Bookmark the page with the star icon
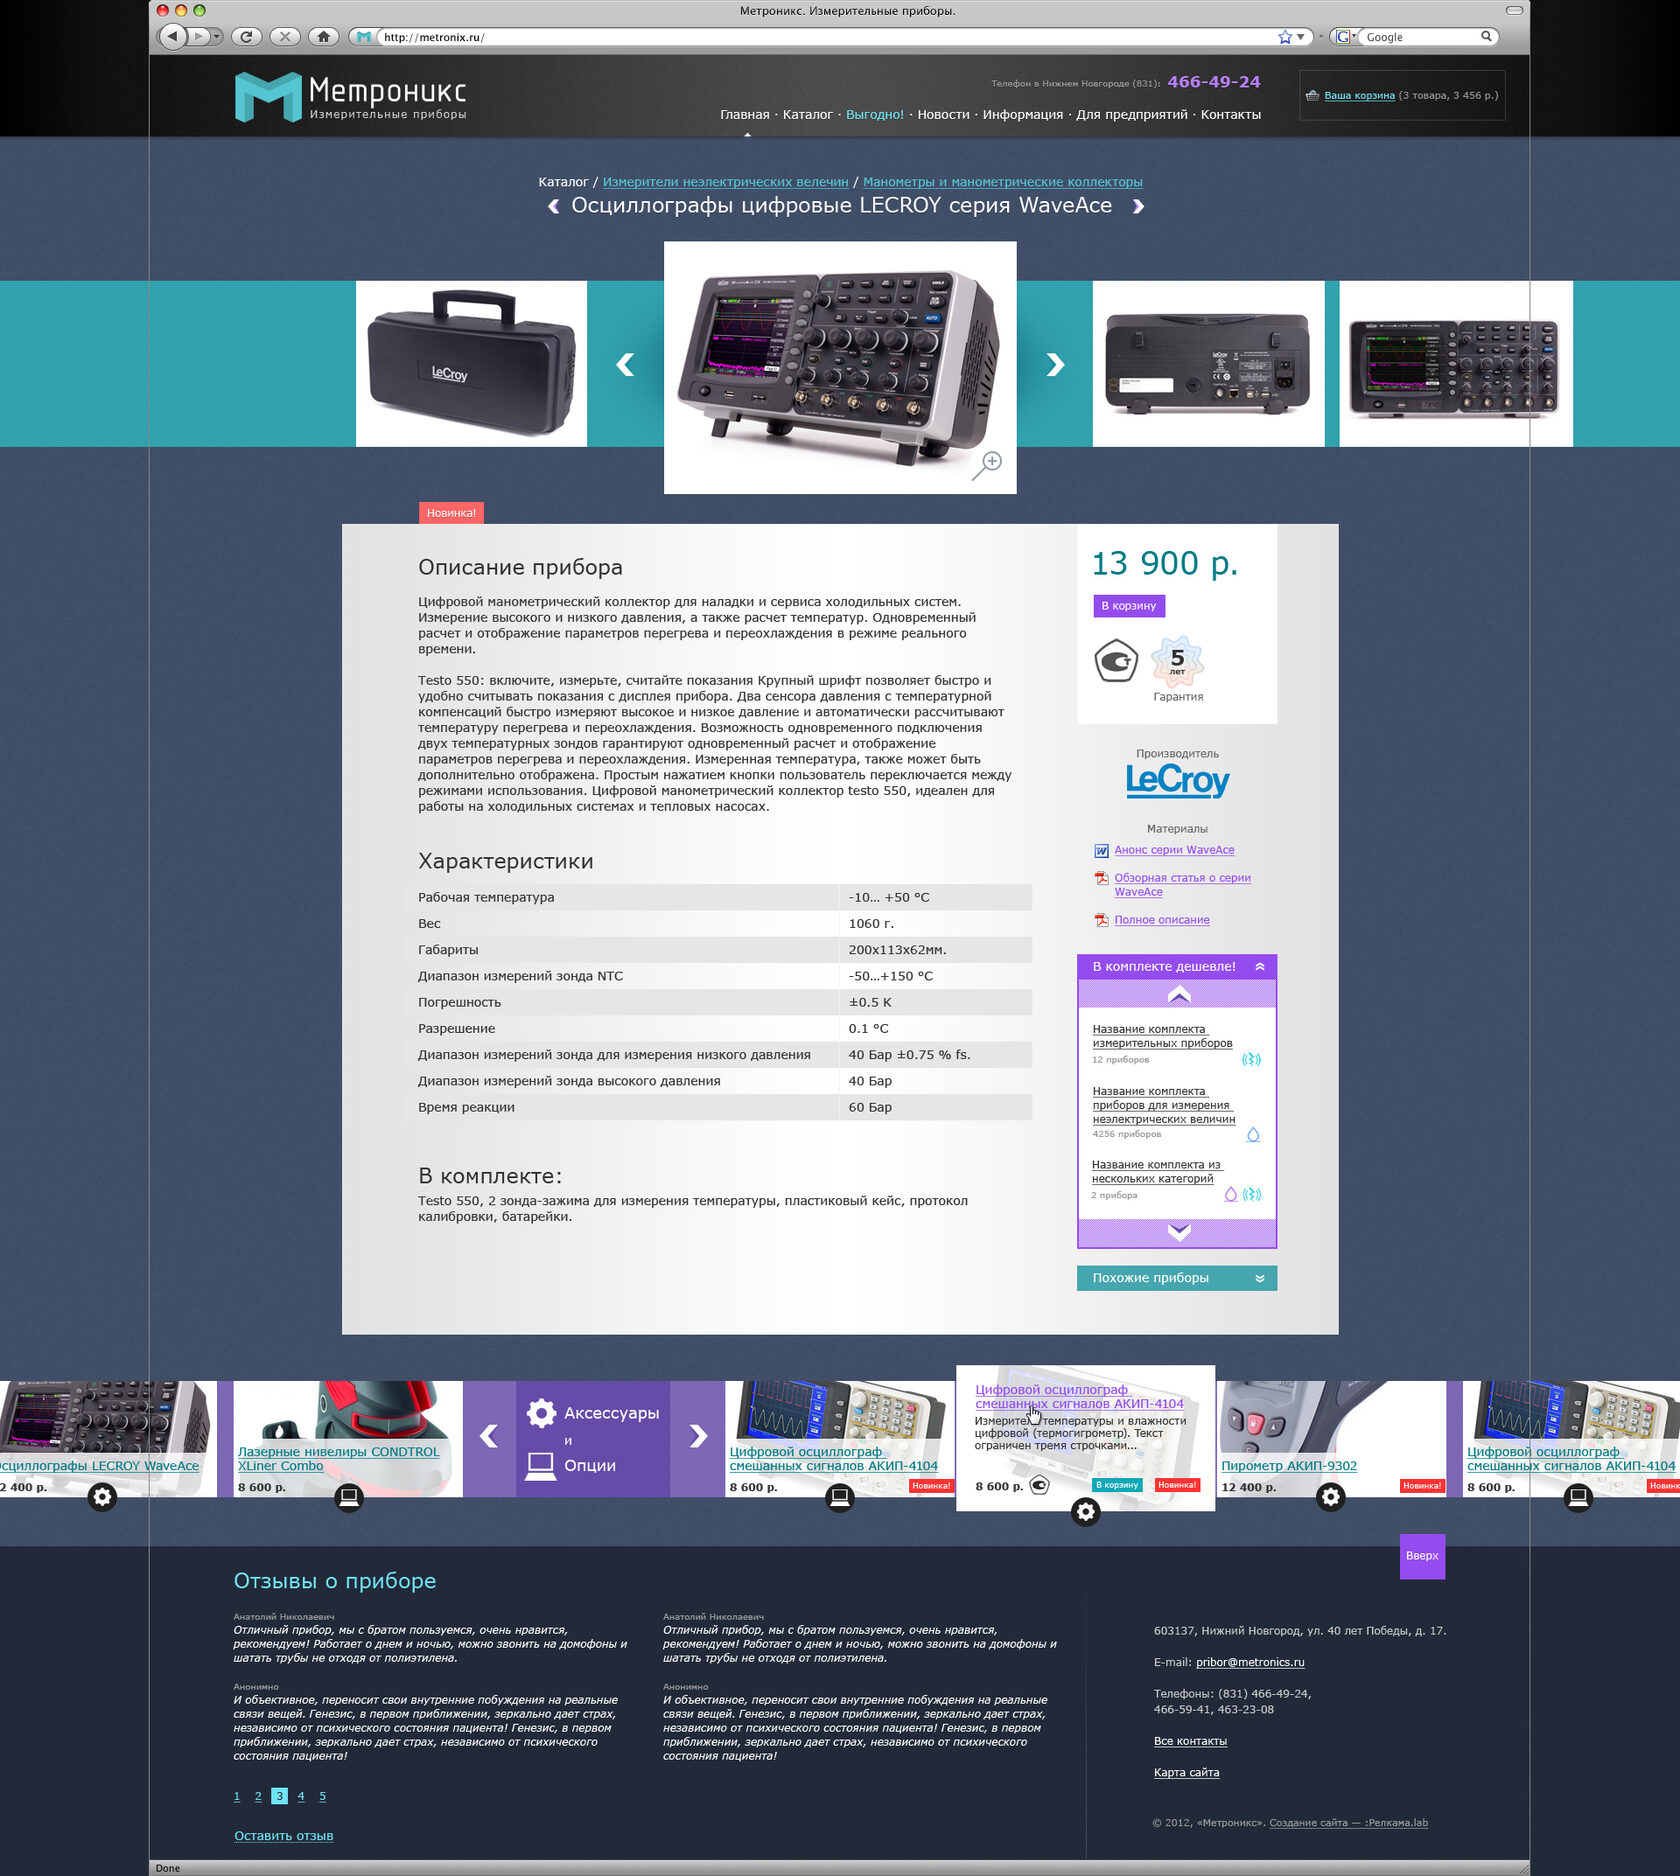The height and width of the screenshot is (1876, 1680). pos(1285,37)
